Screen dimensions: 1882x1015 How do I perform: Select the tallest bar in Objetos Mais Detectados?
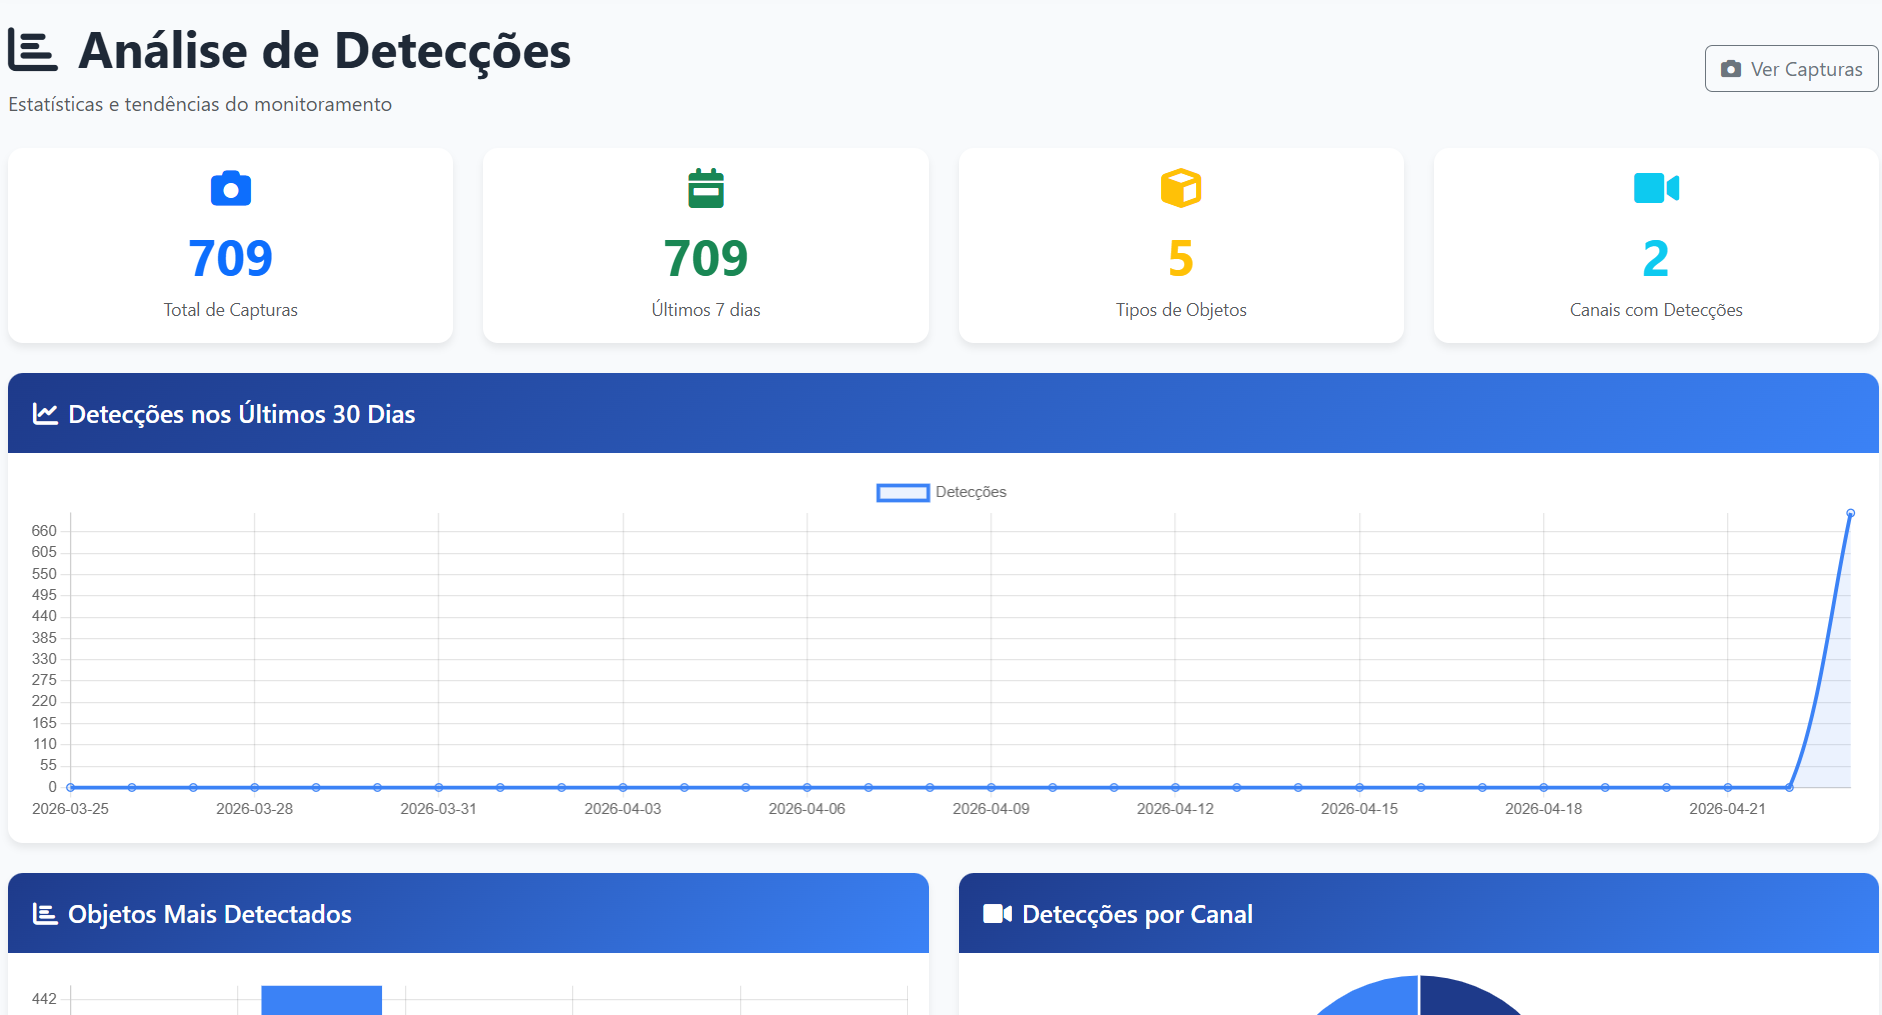coord(321,1000)
